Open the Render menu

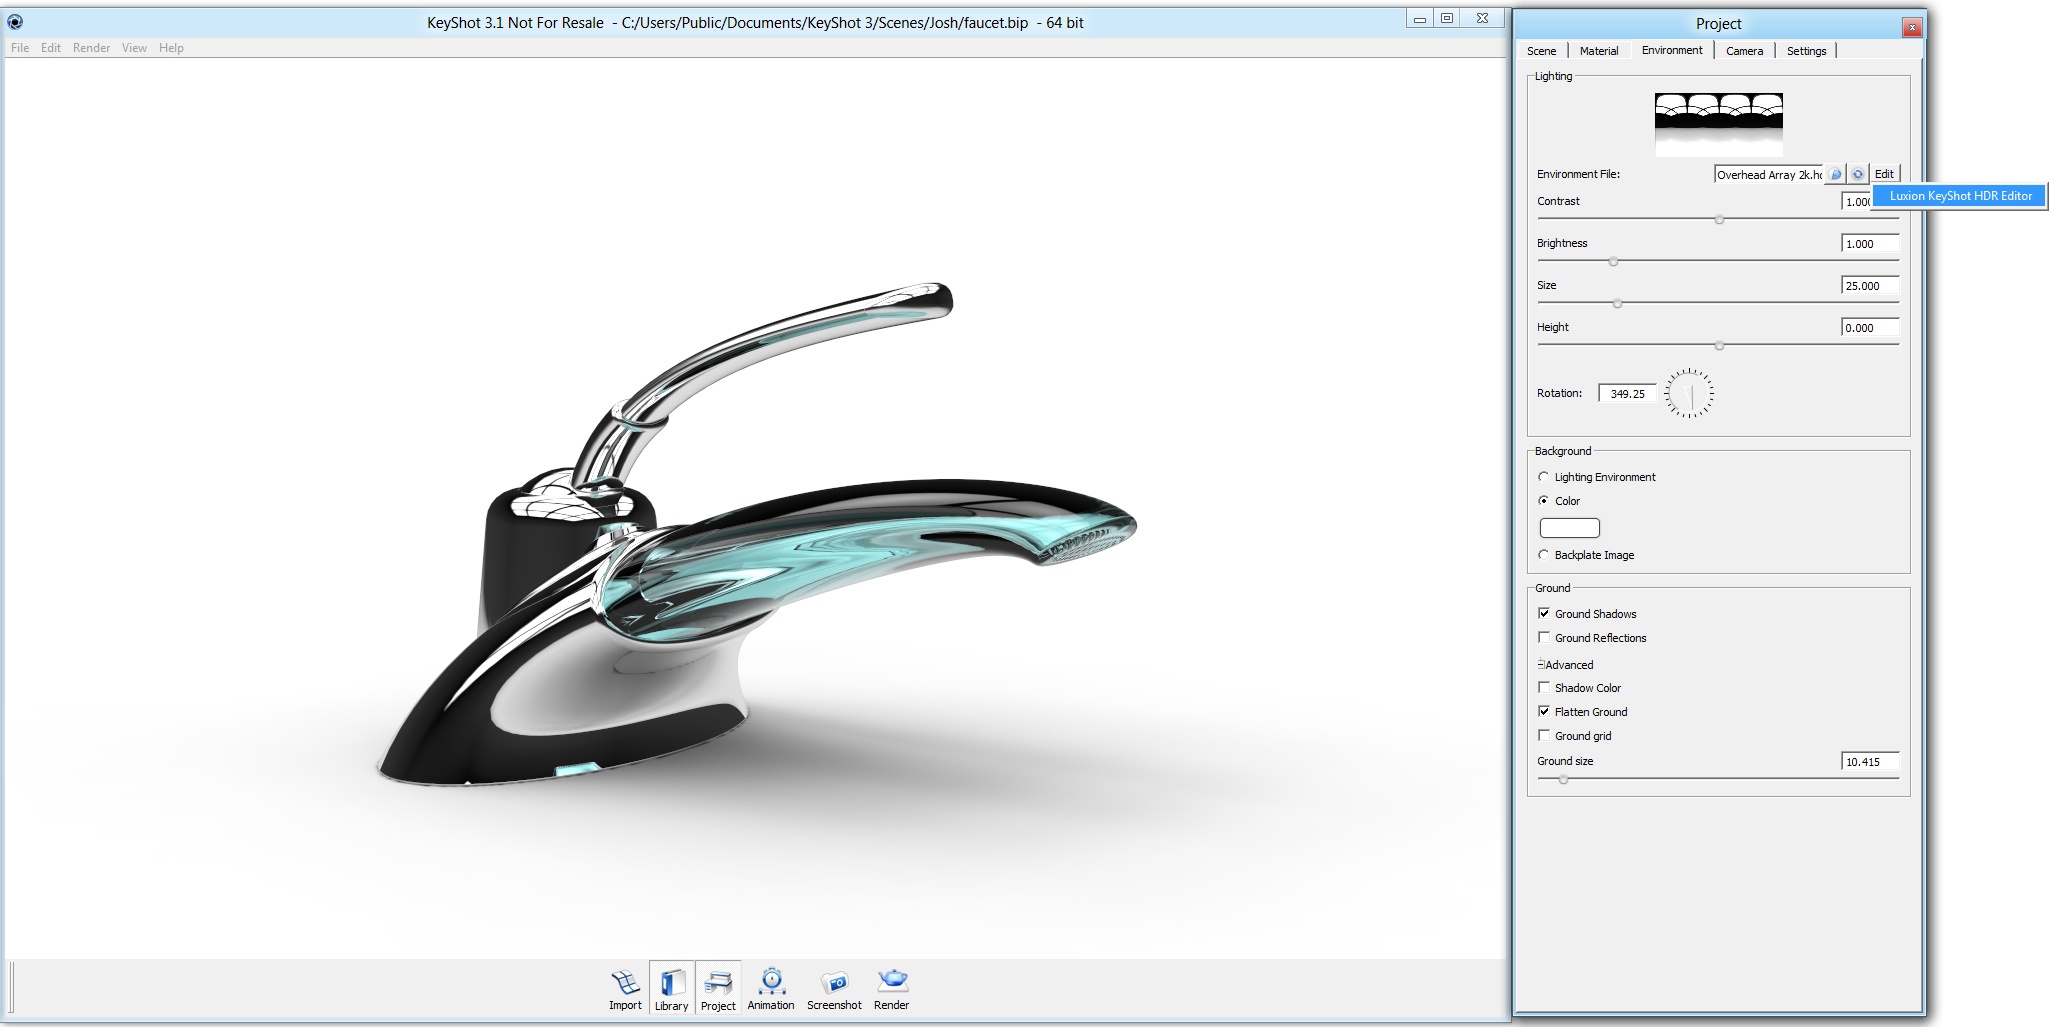coord(92,47)
